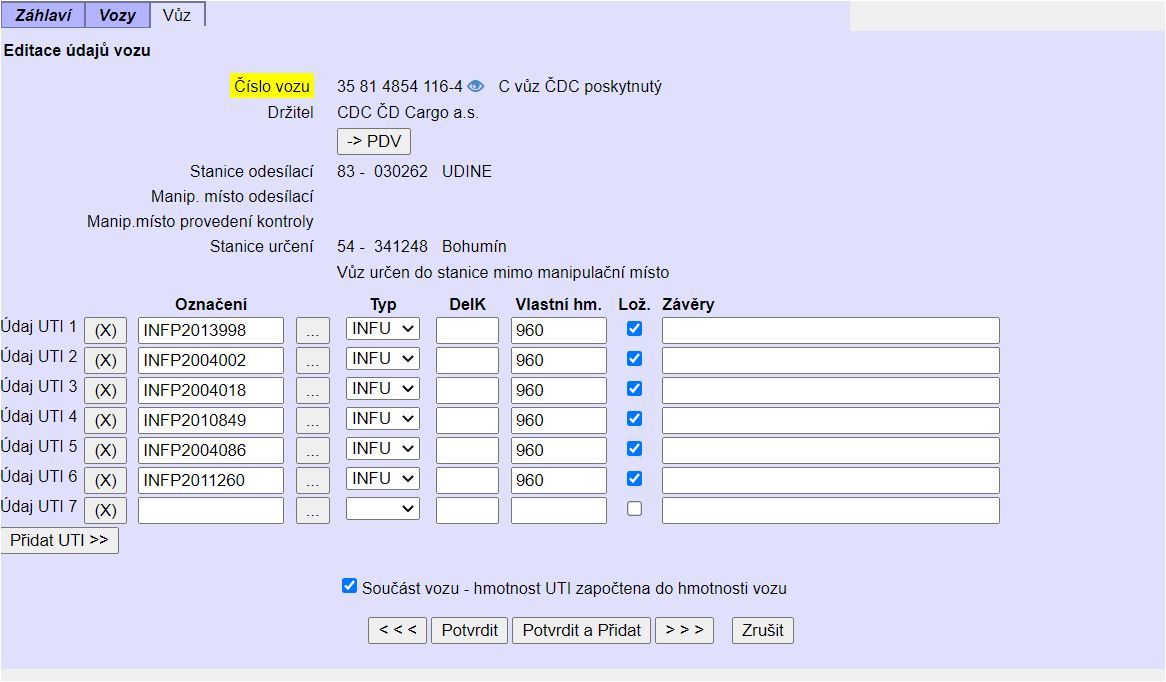Toggle Součást vozu weight checkbox
This screenshot has width=1166, height=682.
(349, 586)
